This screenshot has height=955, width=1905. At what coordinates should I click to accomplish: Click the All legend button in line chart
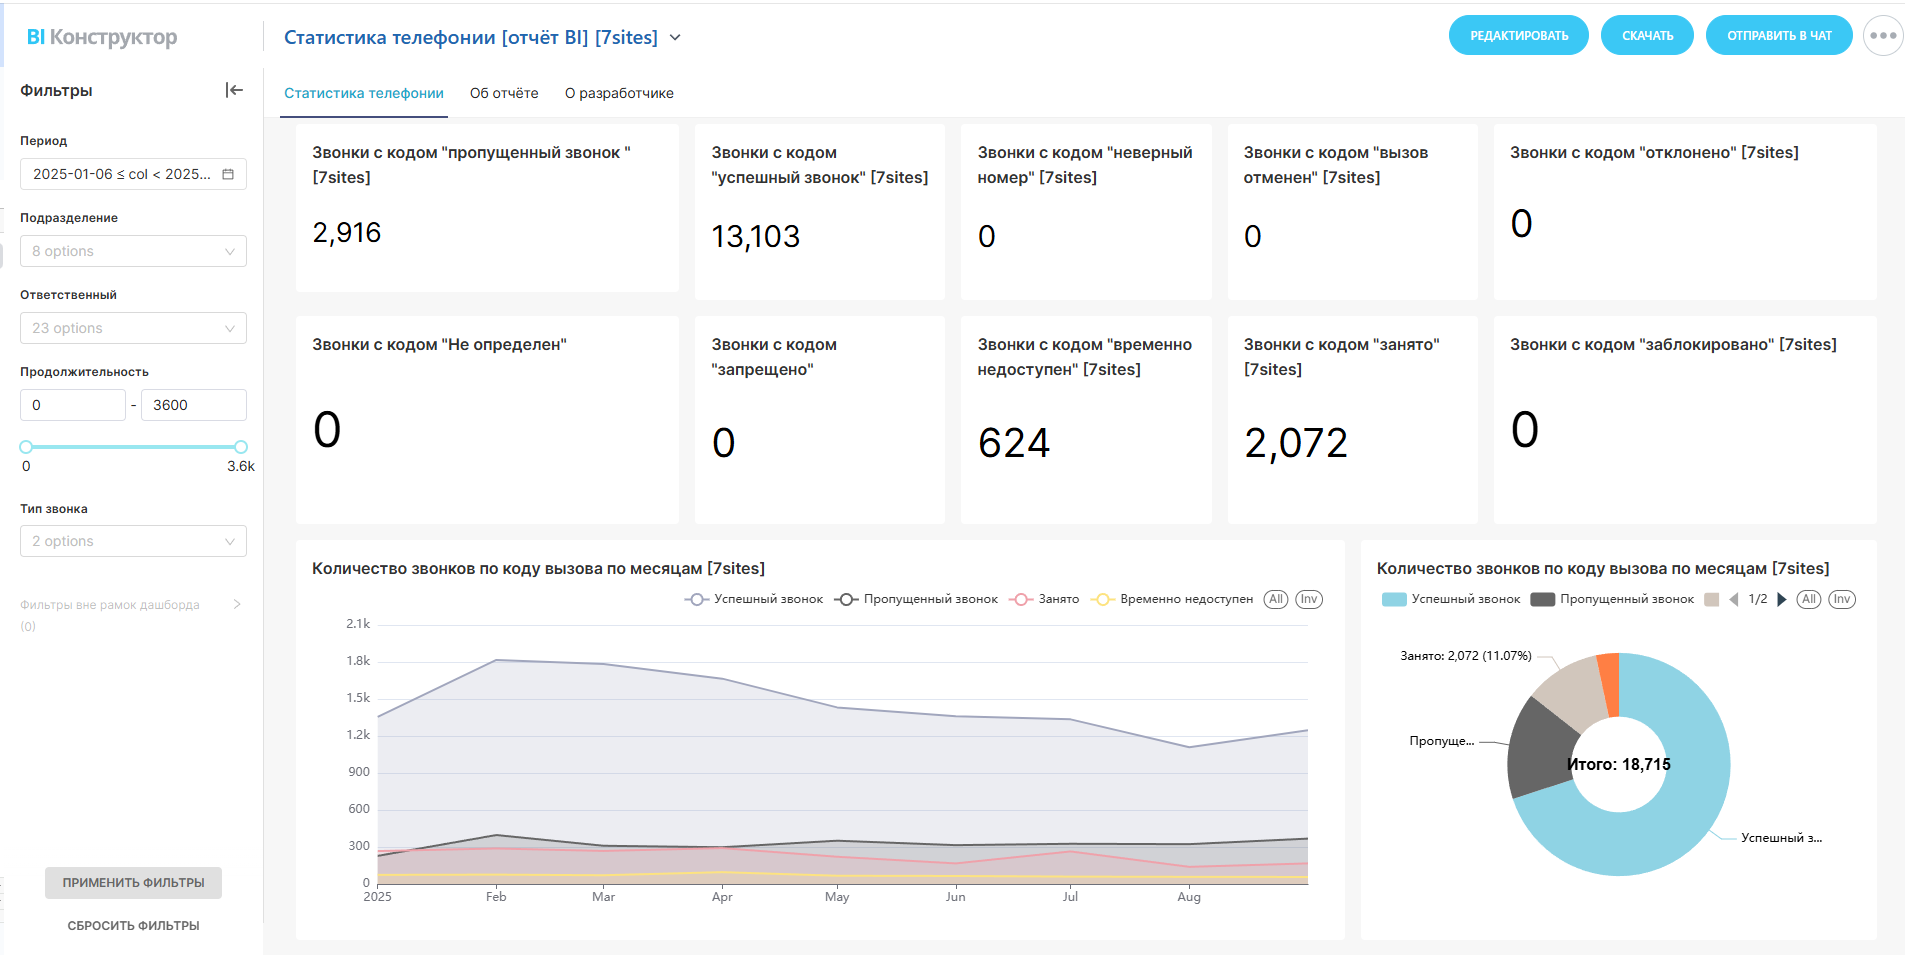[1275, 599]
